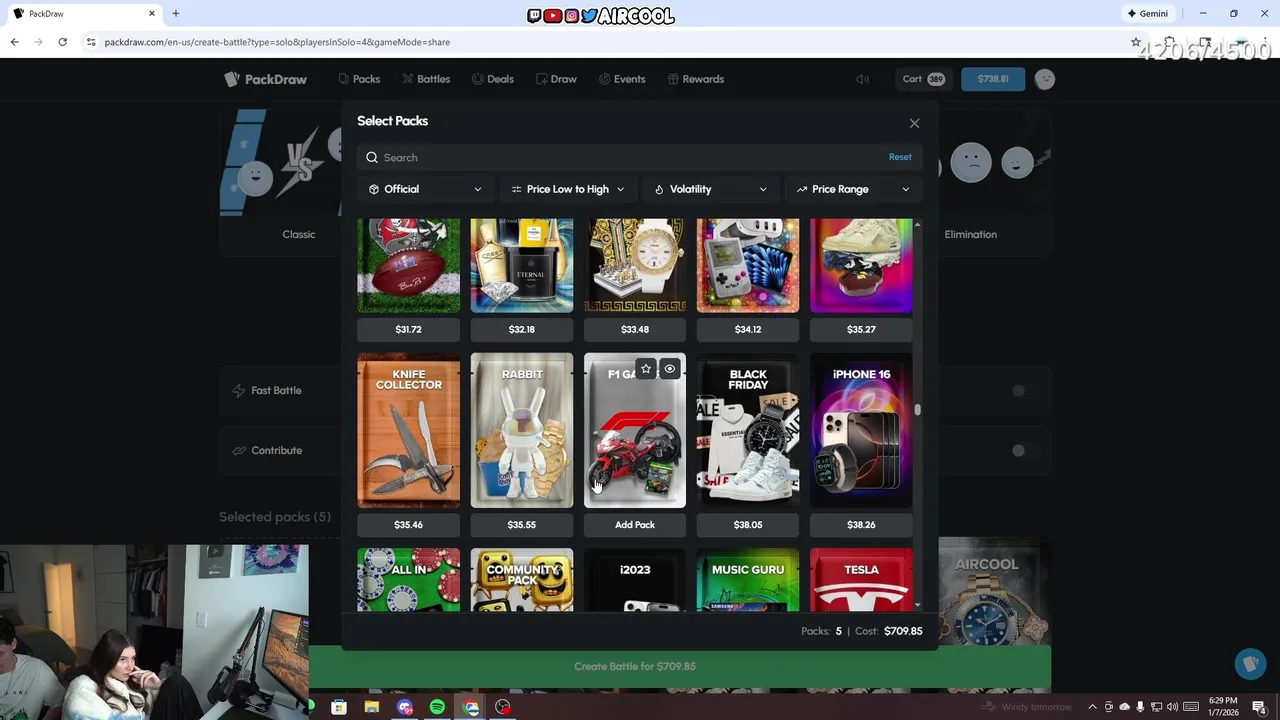
Task: Click the $35.55 Rabbit price button
Action: (x=522, y=524)
